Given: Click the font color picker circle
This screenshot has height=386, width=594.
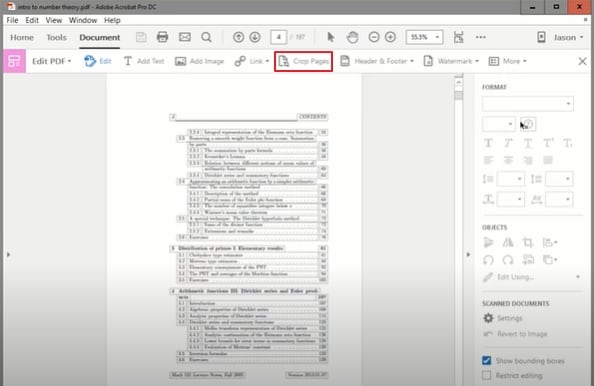Looking at the screenshot, I should (528, 124).
